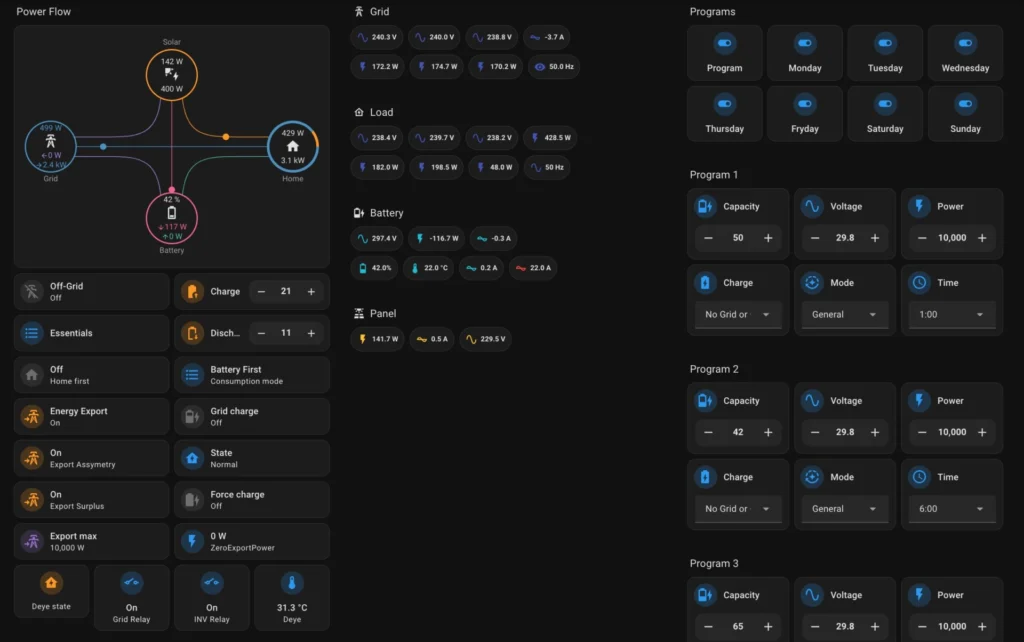Open Program 2 Time dropdown
Screen dimensions: 1024x642
[x=951, y=508]
